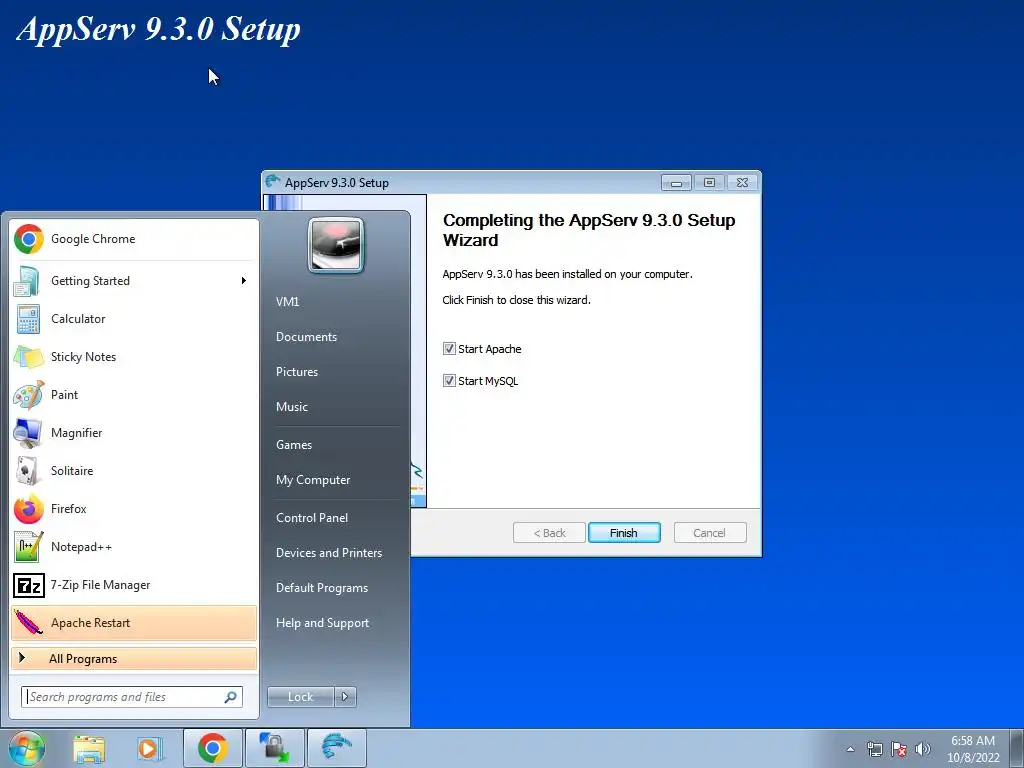The width and height of the screenshot is (1024, 768).
Task: Open the Google Chrome icon in Start menu
Action: [x=29, y=239]
